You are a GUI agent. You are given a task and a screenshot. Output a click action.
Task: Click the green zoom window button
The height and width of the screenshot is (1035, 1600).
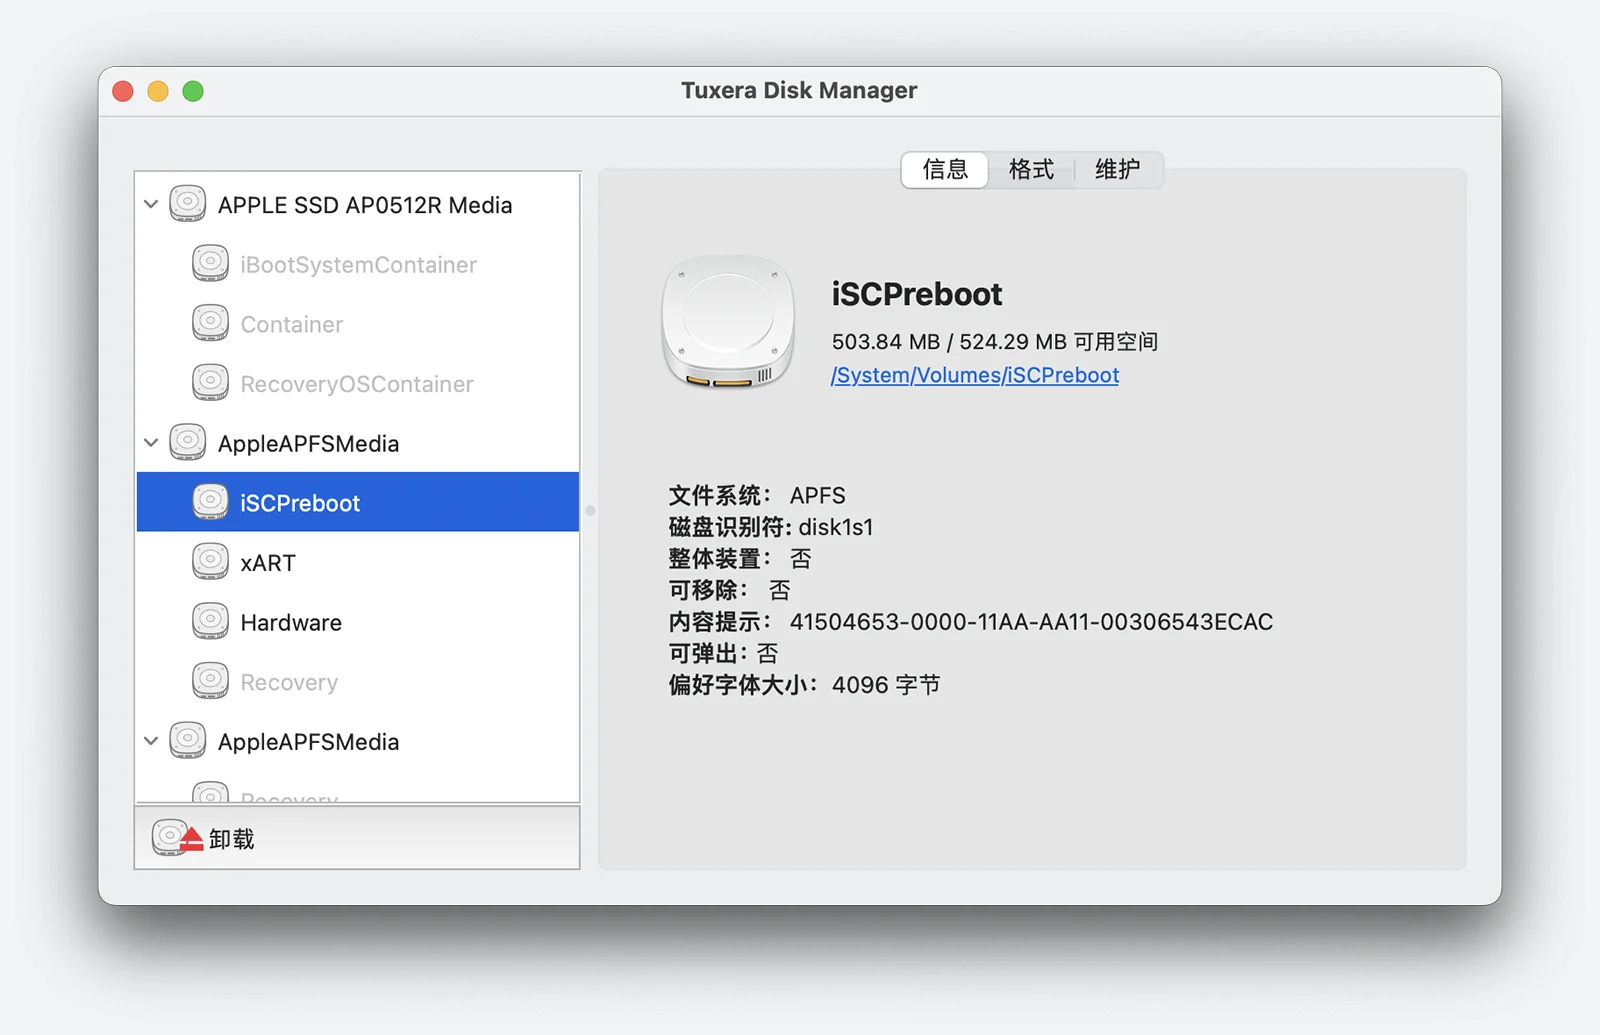click(193, 92)
